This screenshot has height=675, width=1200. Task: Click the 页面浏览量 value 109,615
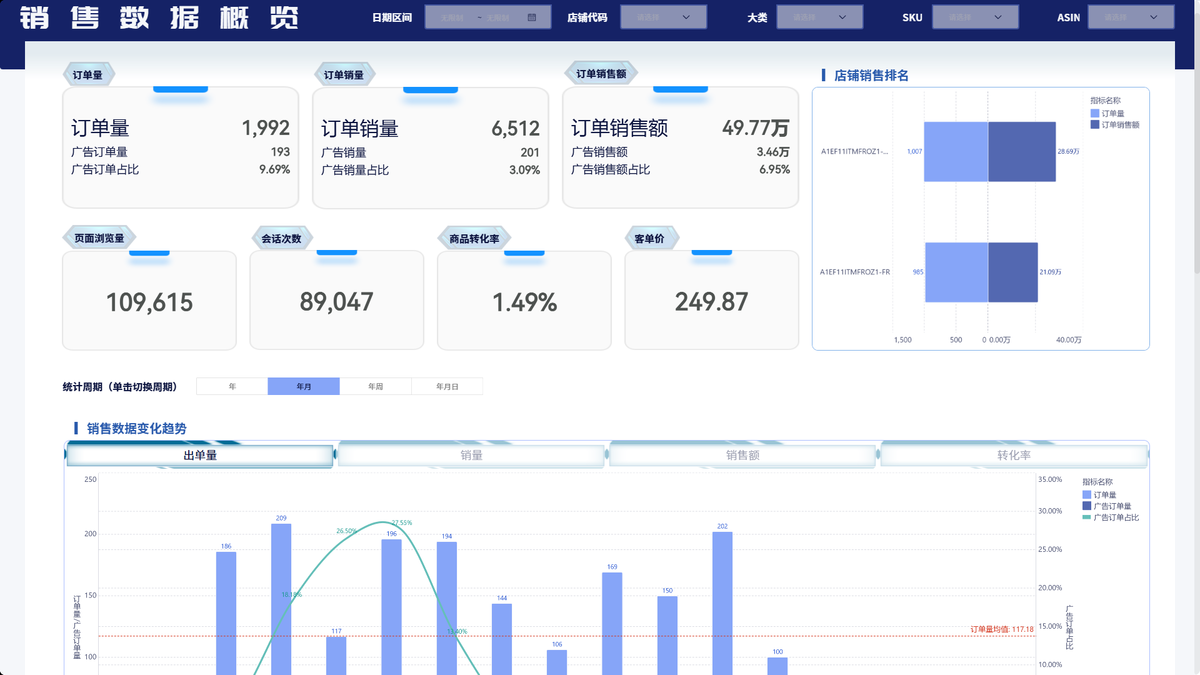[150, 302]
